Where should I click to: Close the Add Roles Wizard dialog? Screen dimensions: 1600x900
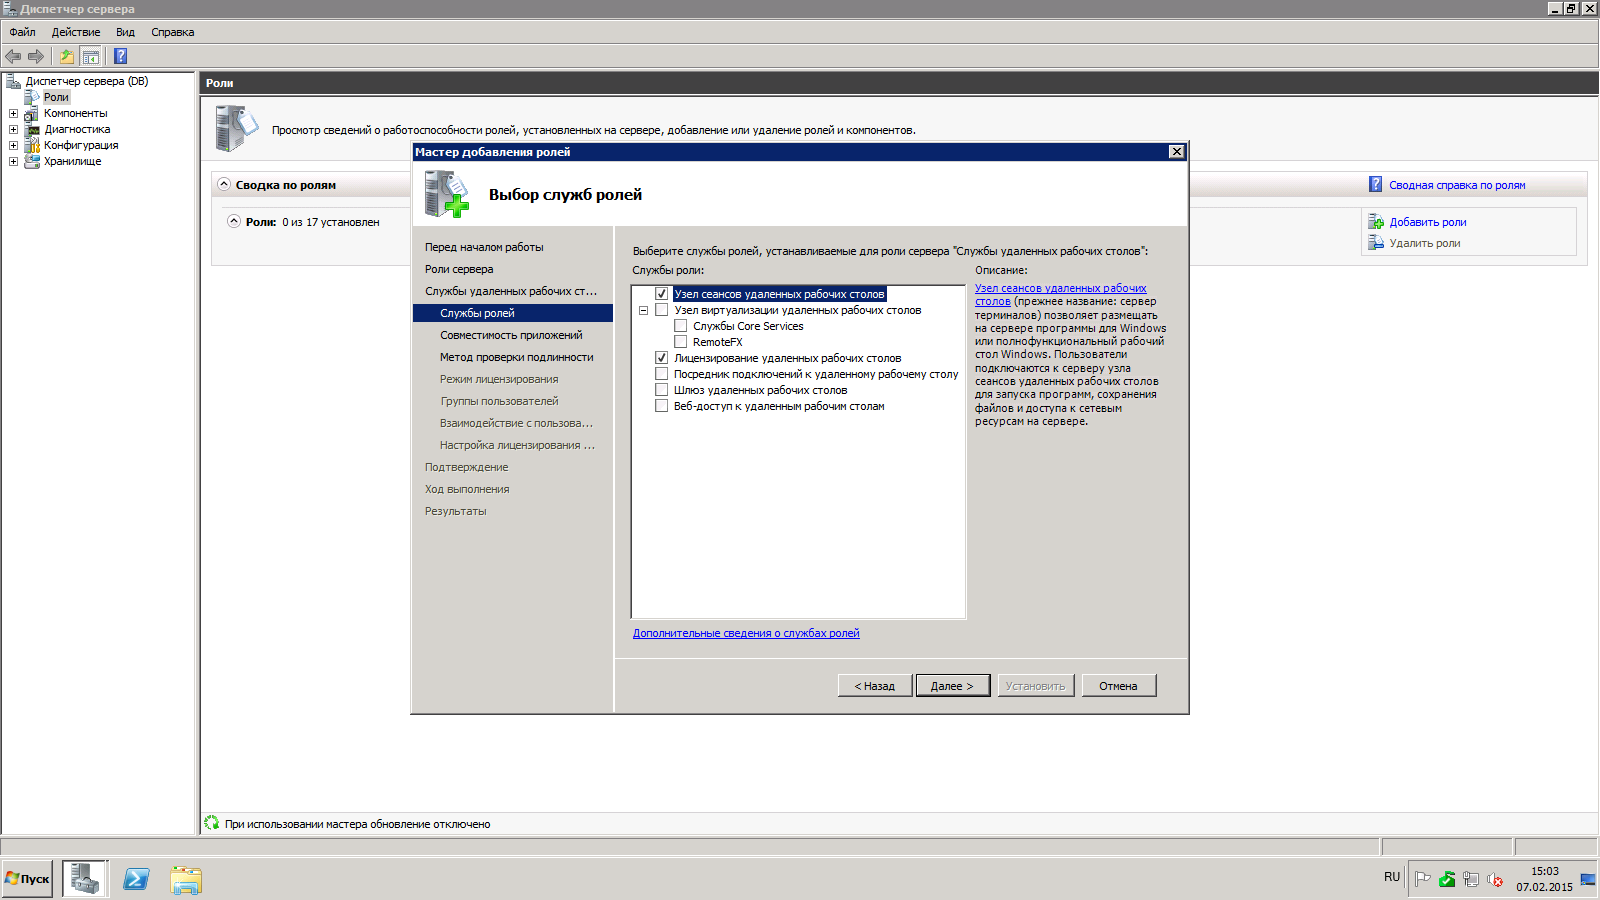(x=1177, y=152)
